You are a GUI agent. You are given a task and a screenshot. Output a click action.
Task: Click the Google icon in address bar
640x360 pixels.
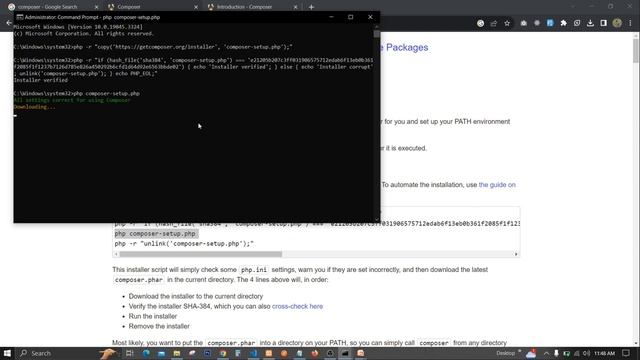pos(480,23)
